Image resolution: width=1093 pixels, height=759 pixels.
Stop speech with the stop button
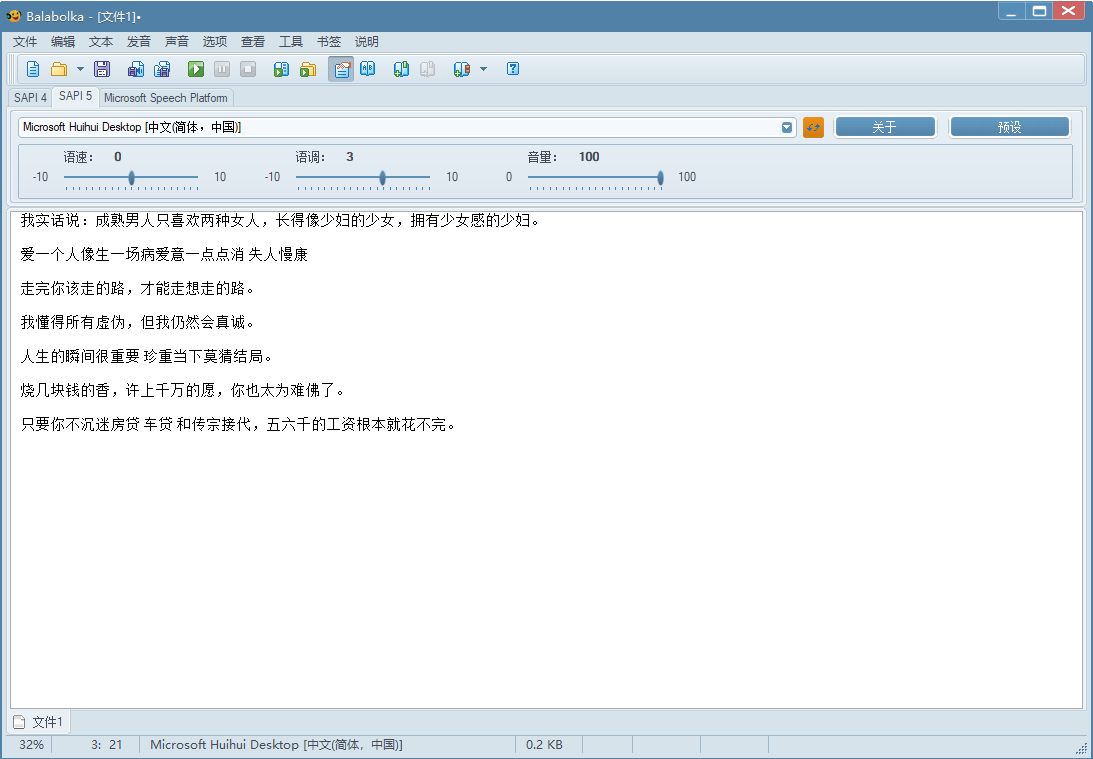coord(247,69)
